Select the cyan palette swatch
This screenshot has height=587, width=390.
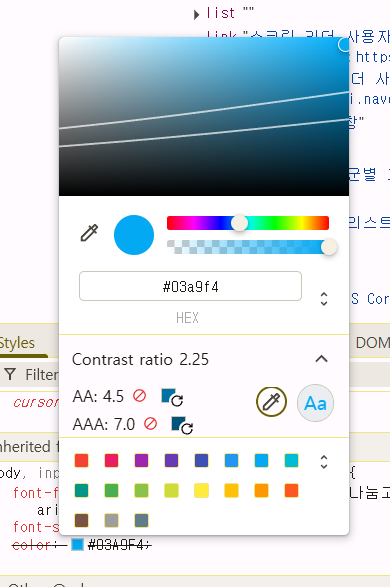(x=291, y=460)
